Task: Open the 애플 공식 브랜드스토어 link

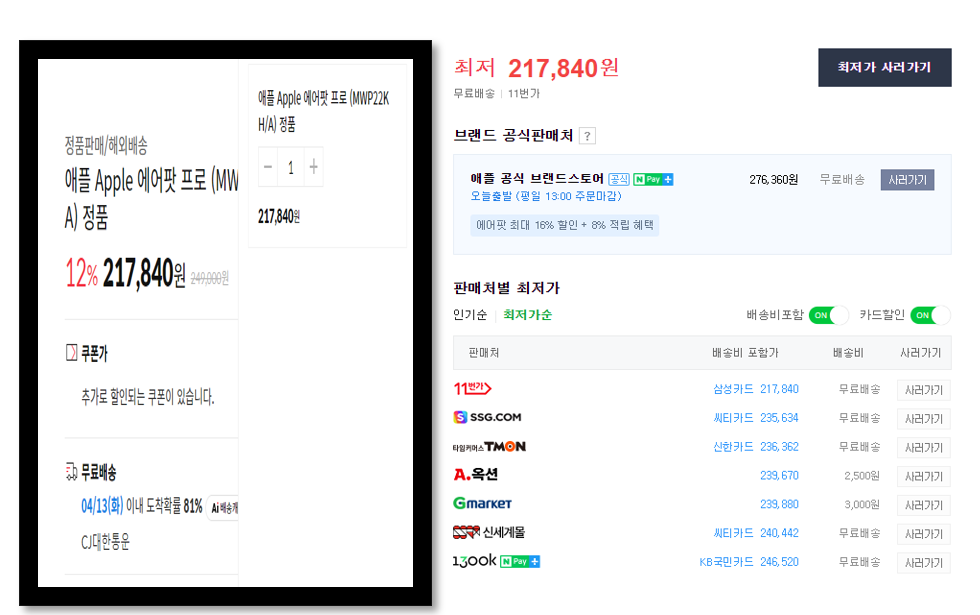Action: 537,179
